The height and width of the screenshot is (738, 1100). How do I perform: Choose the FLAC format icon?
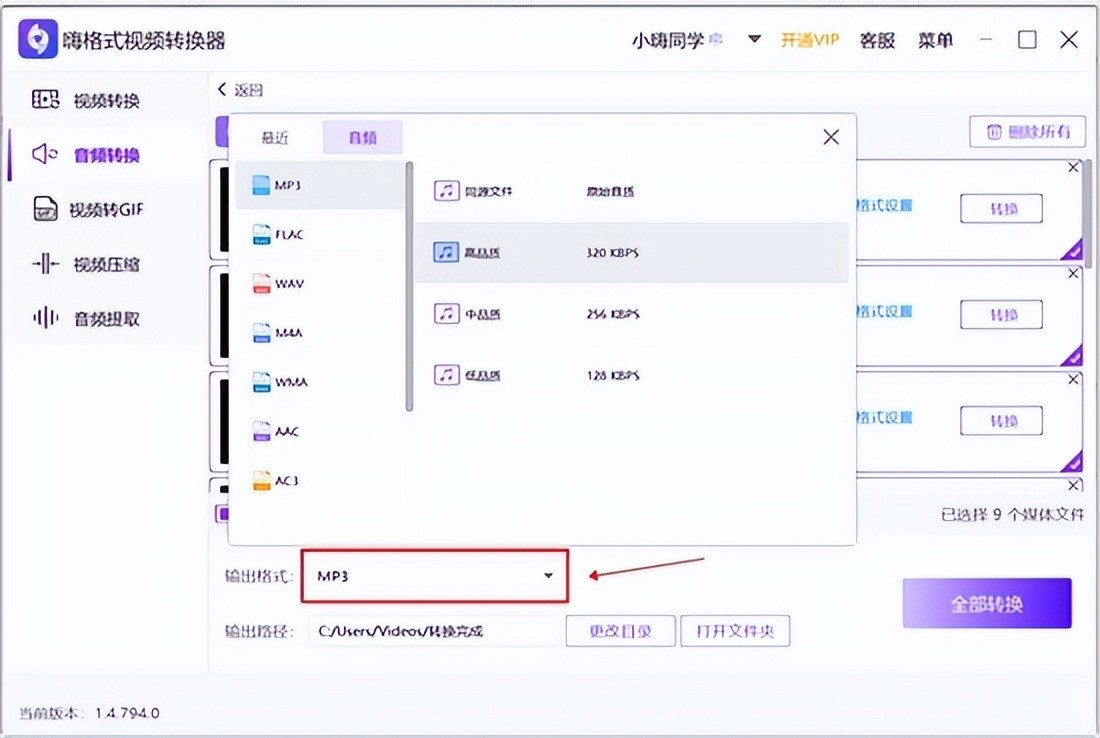click(261, 235)
